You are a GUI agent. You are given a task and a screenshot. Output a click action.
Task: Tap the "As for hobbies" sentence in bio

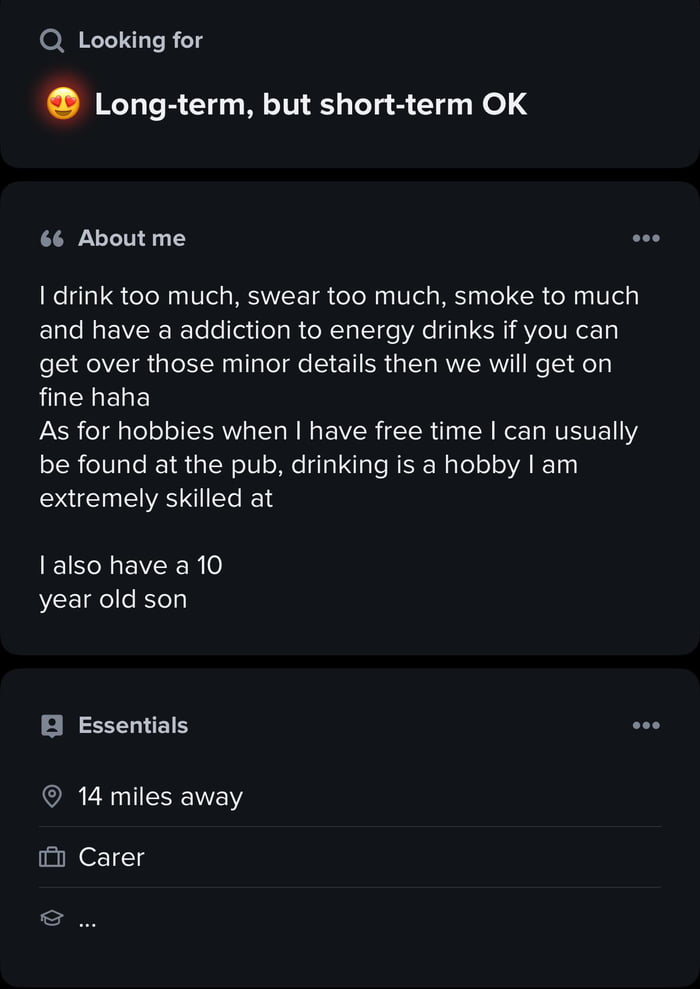[338, 432]
